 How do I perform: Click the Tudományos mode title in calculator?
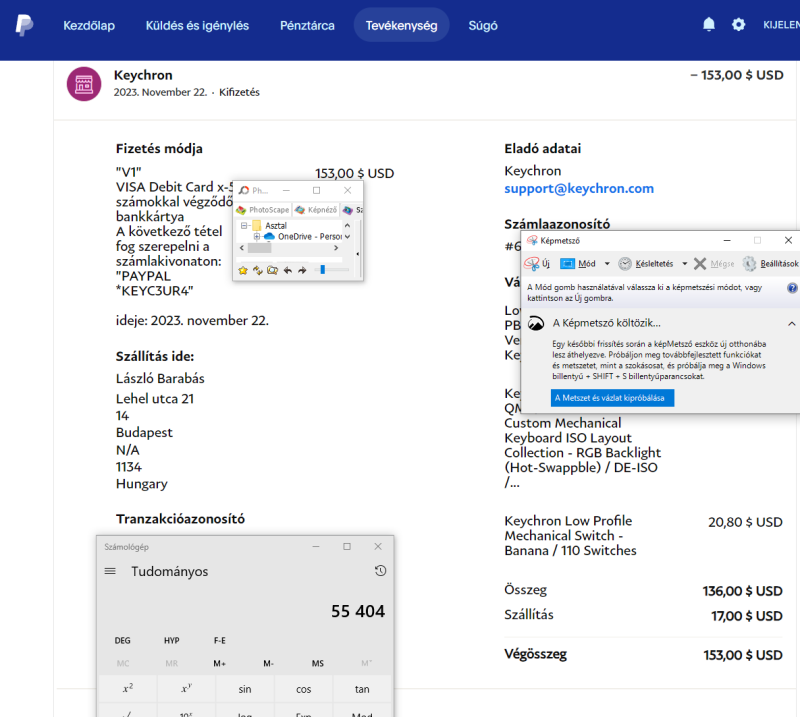point(169,571)
